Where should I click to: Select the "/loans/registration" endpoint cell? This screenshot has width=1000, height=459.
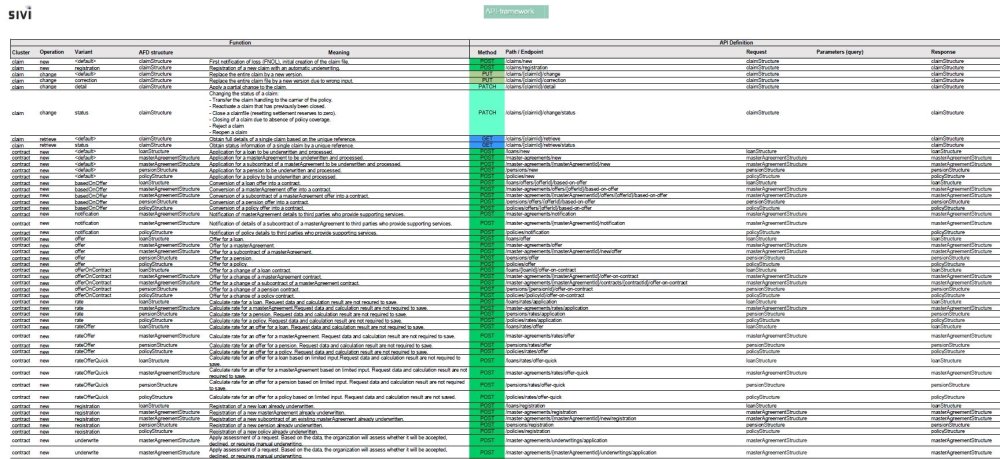click(x=624, y=406)
